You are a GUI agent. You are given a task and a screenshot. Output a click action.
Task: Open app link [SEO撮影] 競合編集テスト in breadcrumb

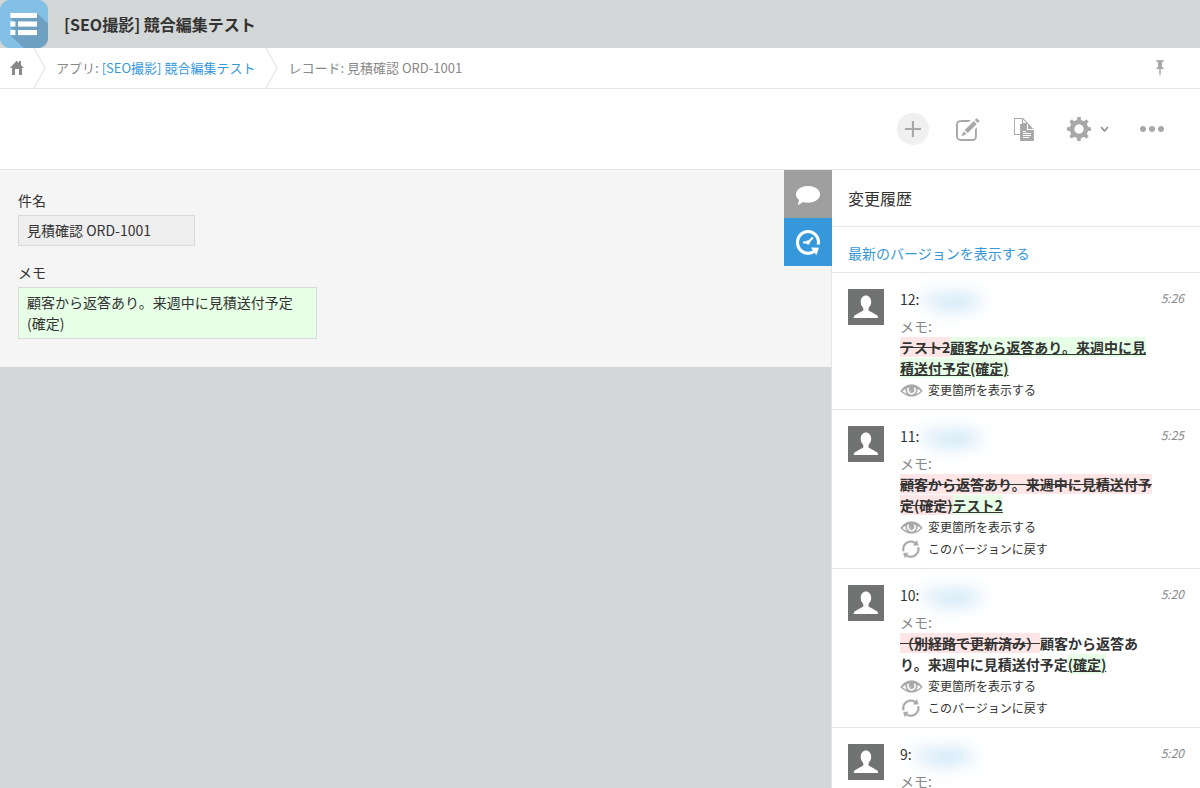pos(178,68)
